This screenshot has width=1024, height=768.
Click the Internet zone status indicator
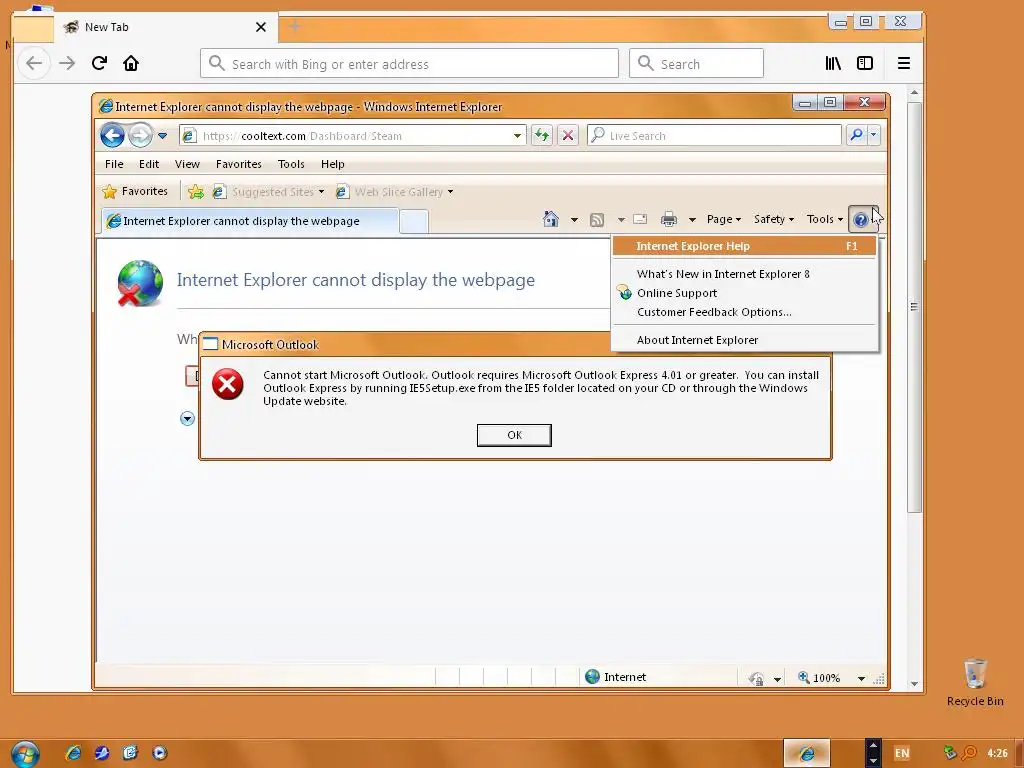tap(616, 677)
